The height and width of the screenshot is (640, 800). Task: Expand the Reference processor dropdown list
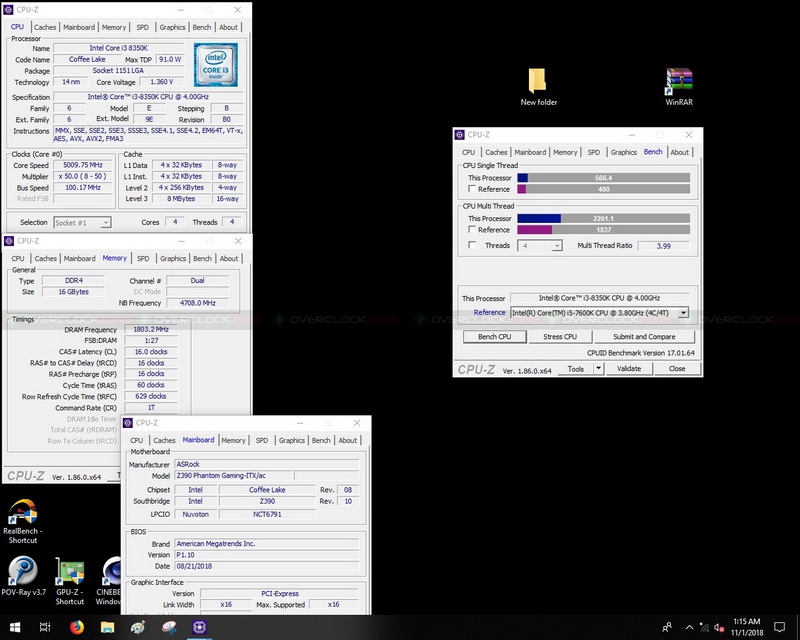click(683, 312)
